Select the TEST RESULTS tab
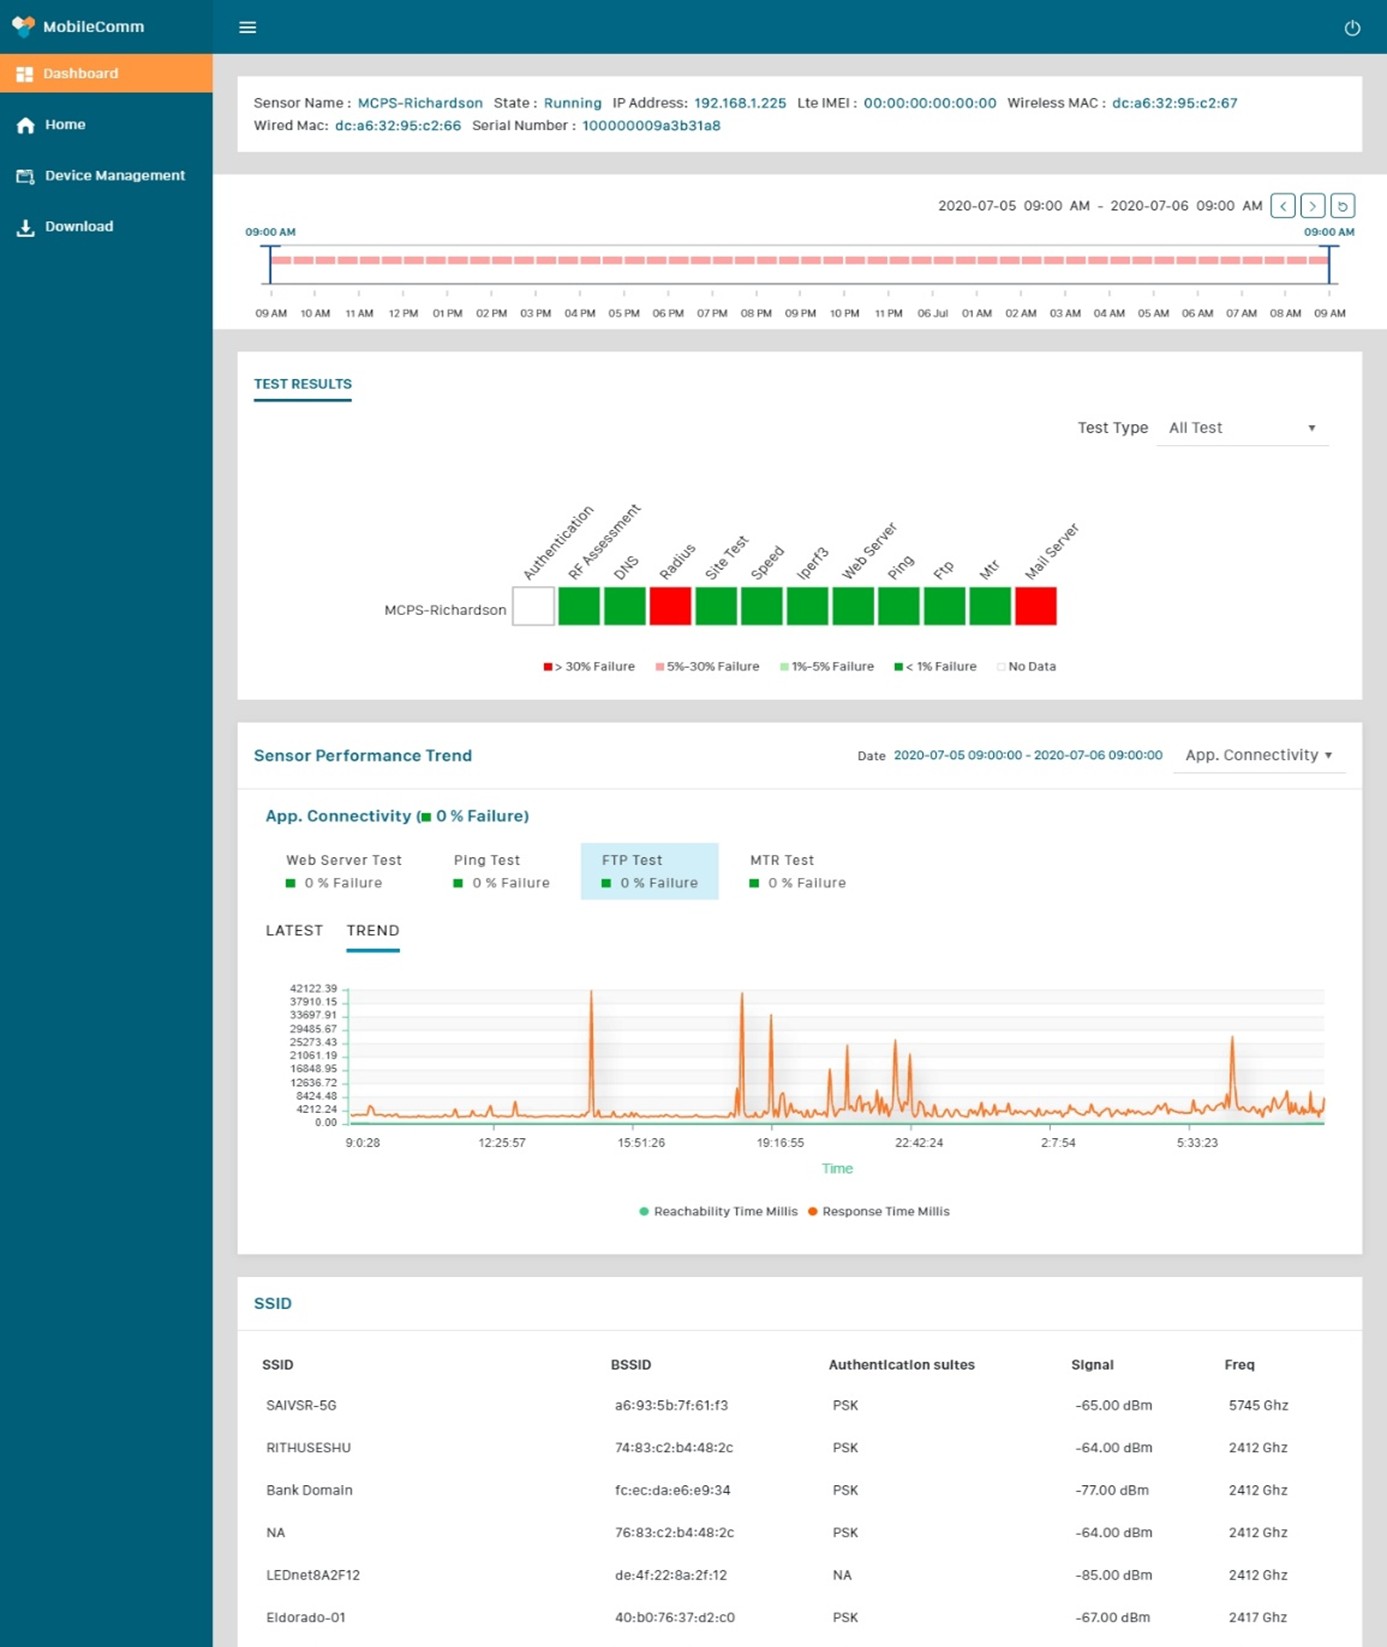 point(302,384)
